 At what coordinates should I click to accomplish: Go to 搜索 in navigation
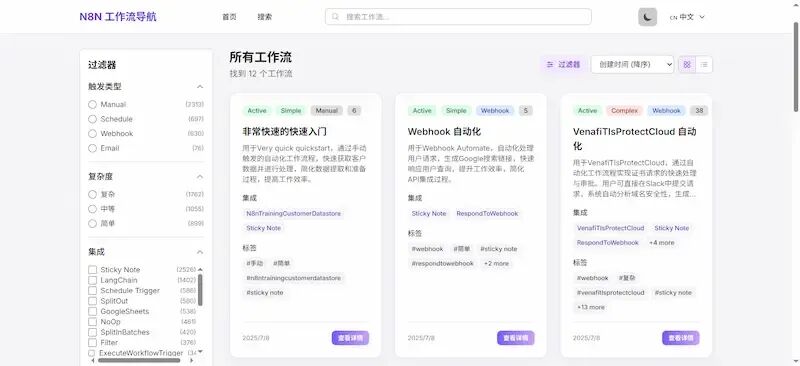click(x=265, y=17)
